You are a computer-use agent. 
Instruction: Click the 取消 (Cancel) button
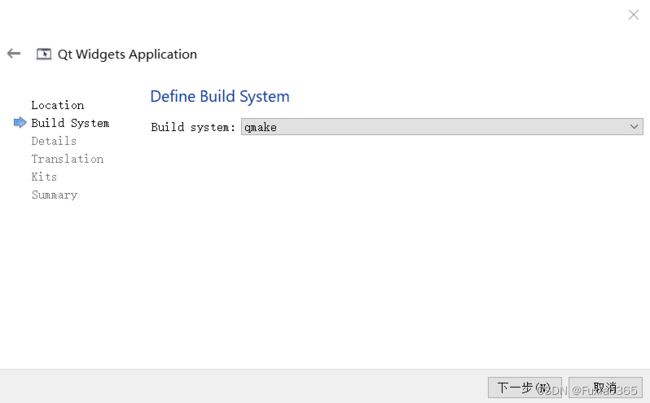tap(605, 388)
